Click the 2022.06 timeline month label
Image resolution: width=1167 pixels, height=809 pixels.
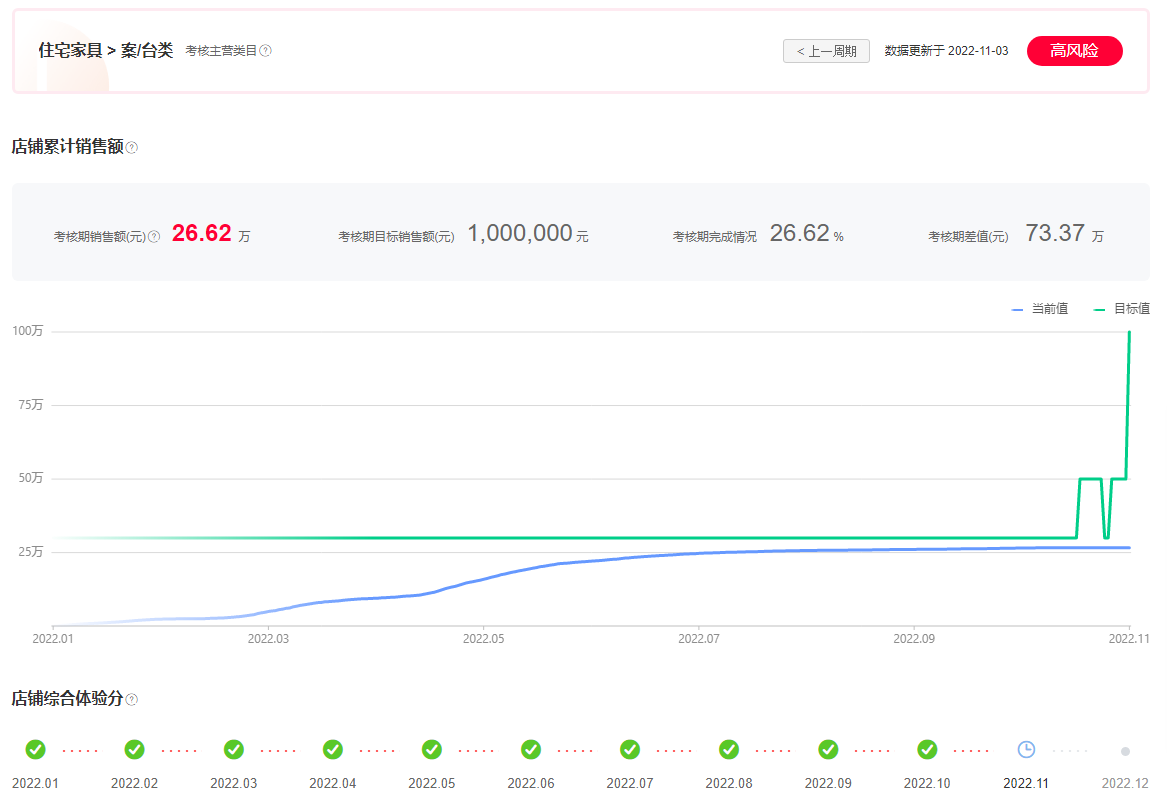point(531,784)
